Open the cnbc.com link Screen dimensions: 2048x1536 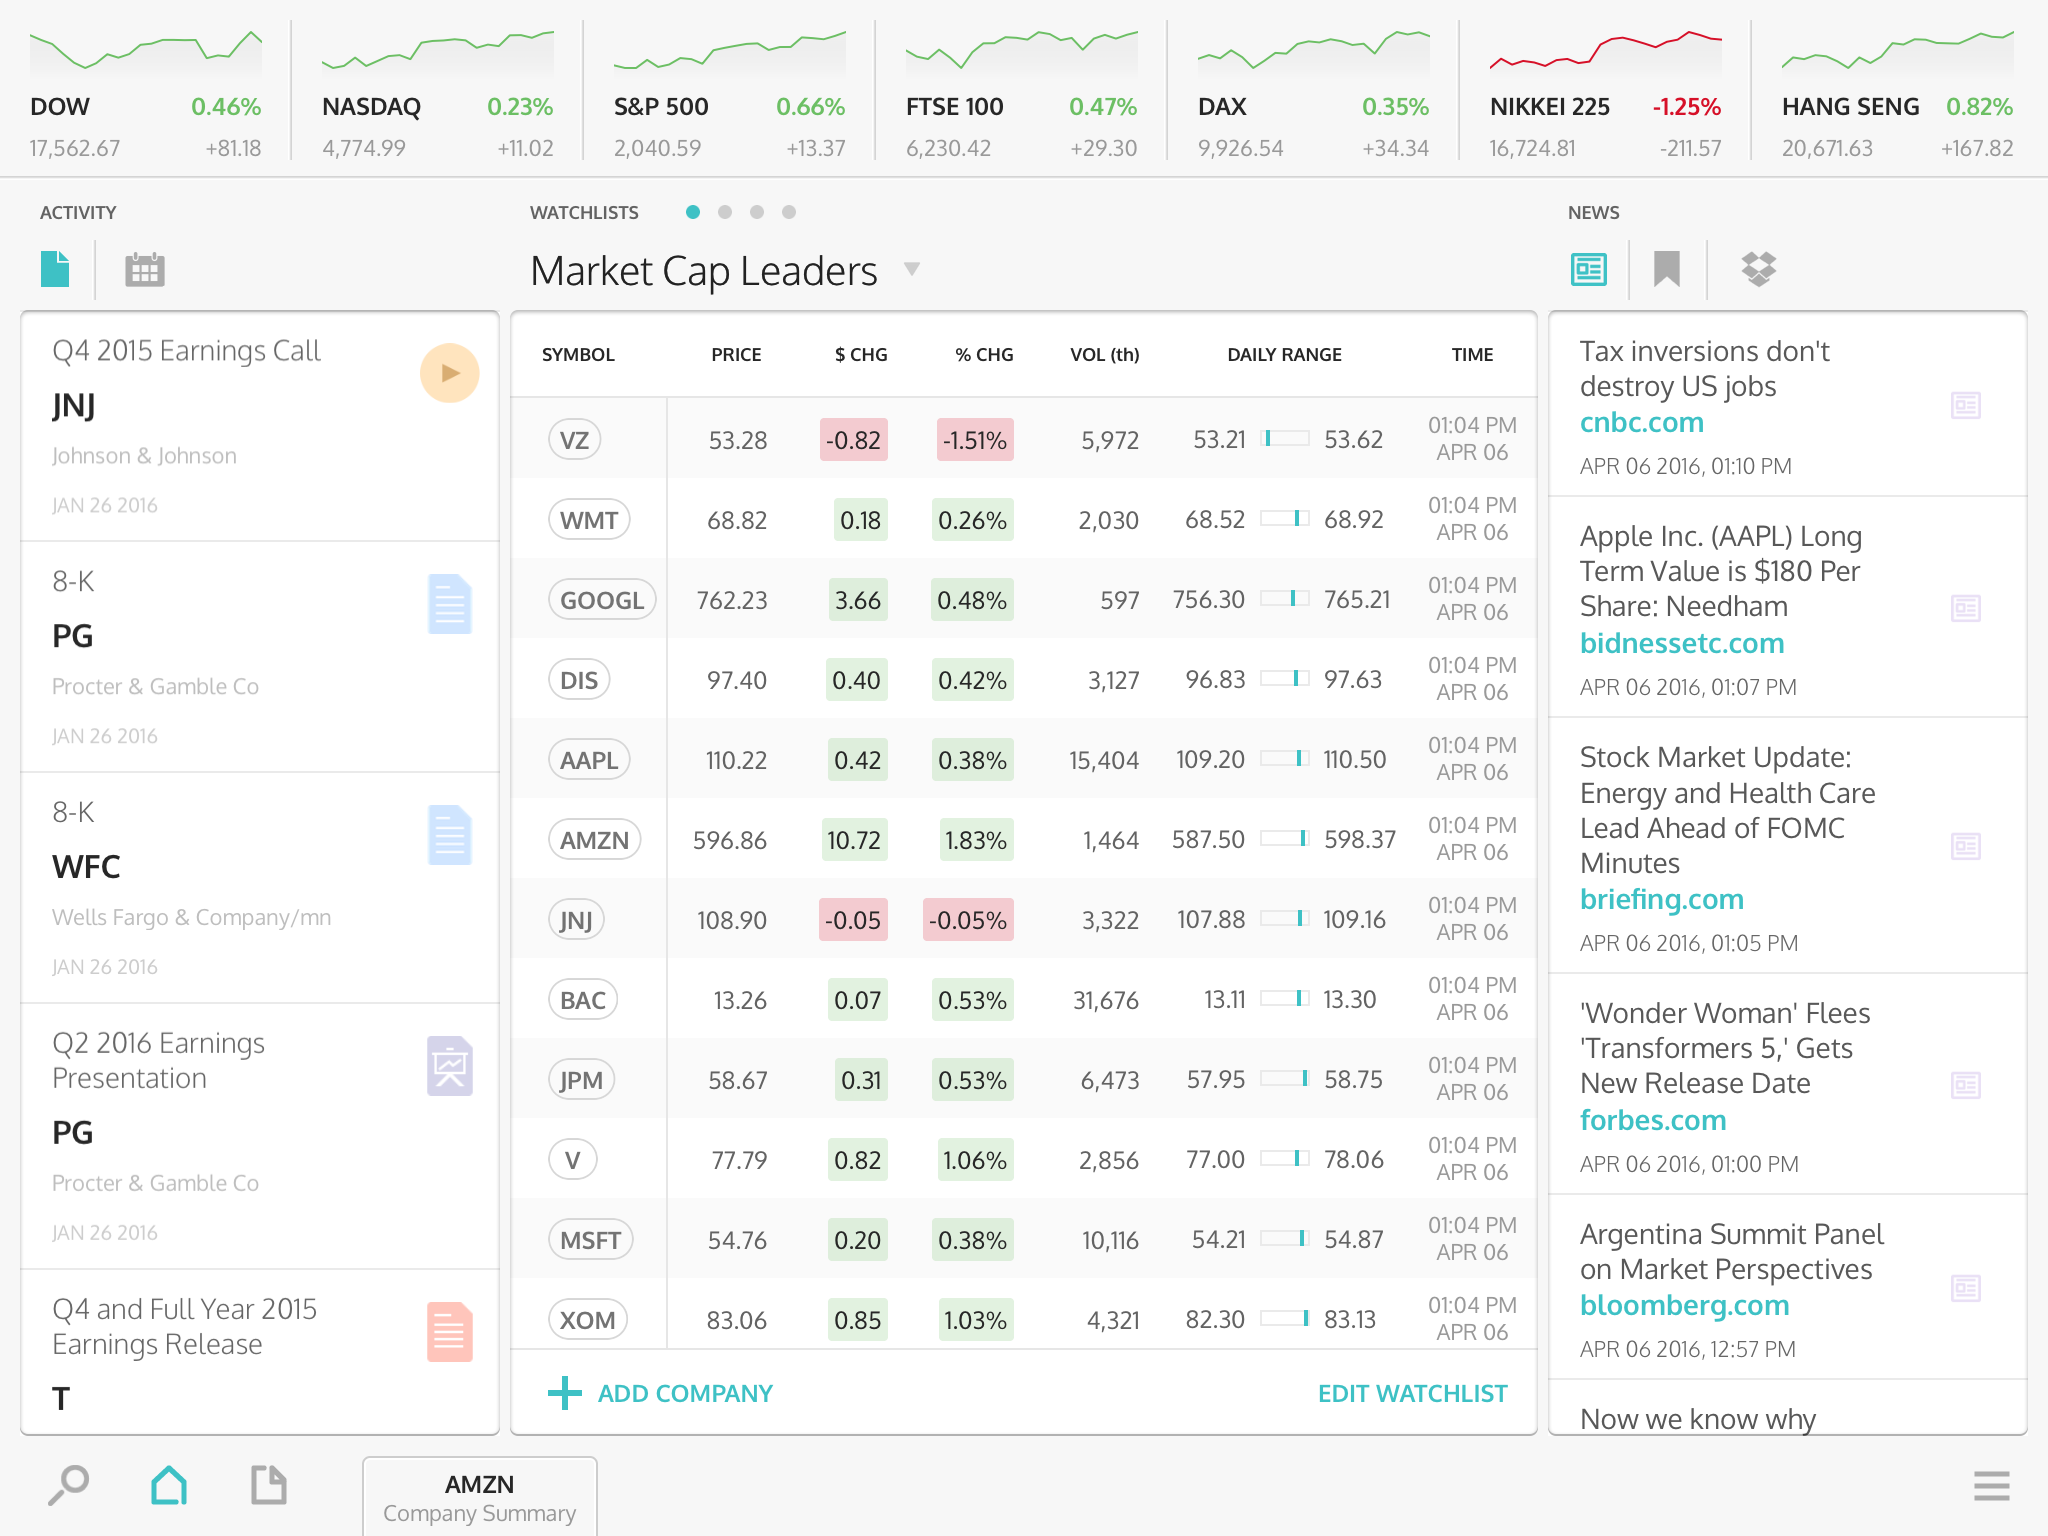point(1641,422)
